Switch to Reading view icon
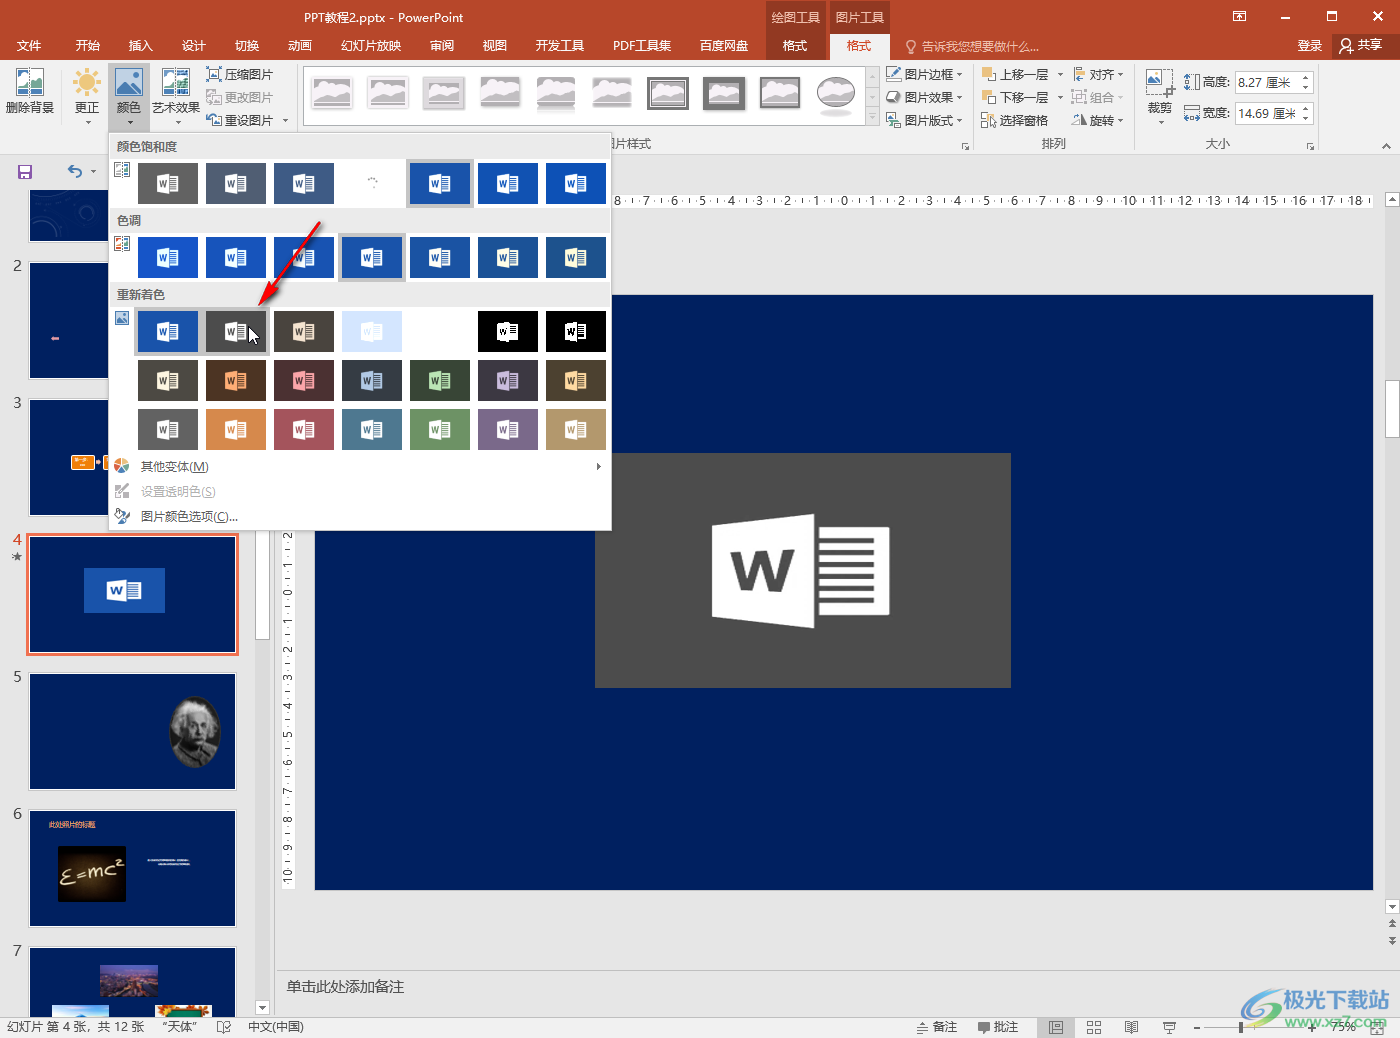1400x1038 pixels. pyautogui.click(x=1131, y=1027)
